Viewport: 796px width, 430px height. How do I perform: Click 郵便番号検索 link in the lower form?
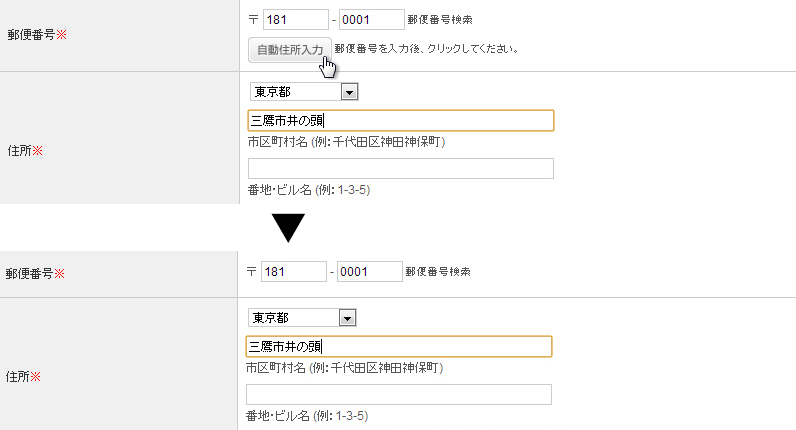438,271
